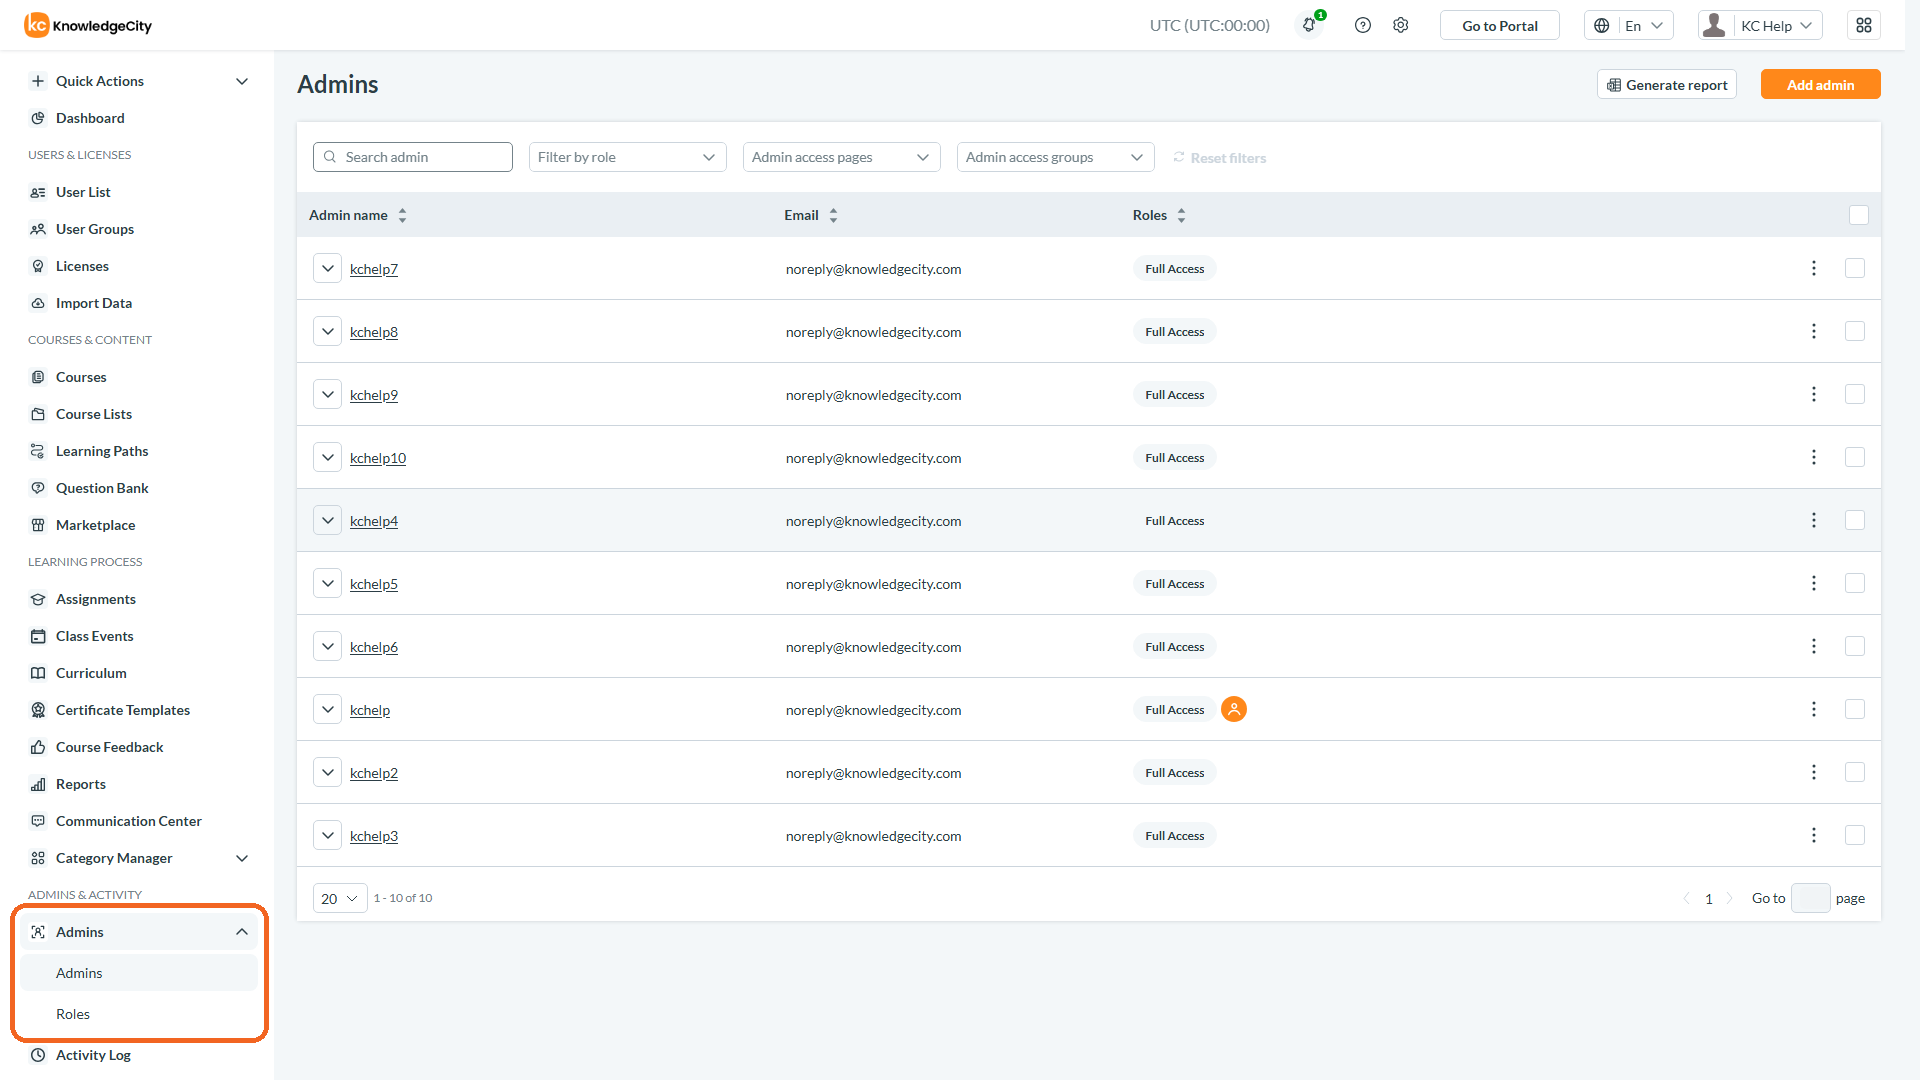The image size is (1920, 1080).
Task: Open three-dot actions menu for kchelp10
Action: tap(1814, 457)
